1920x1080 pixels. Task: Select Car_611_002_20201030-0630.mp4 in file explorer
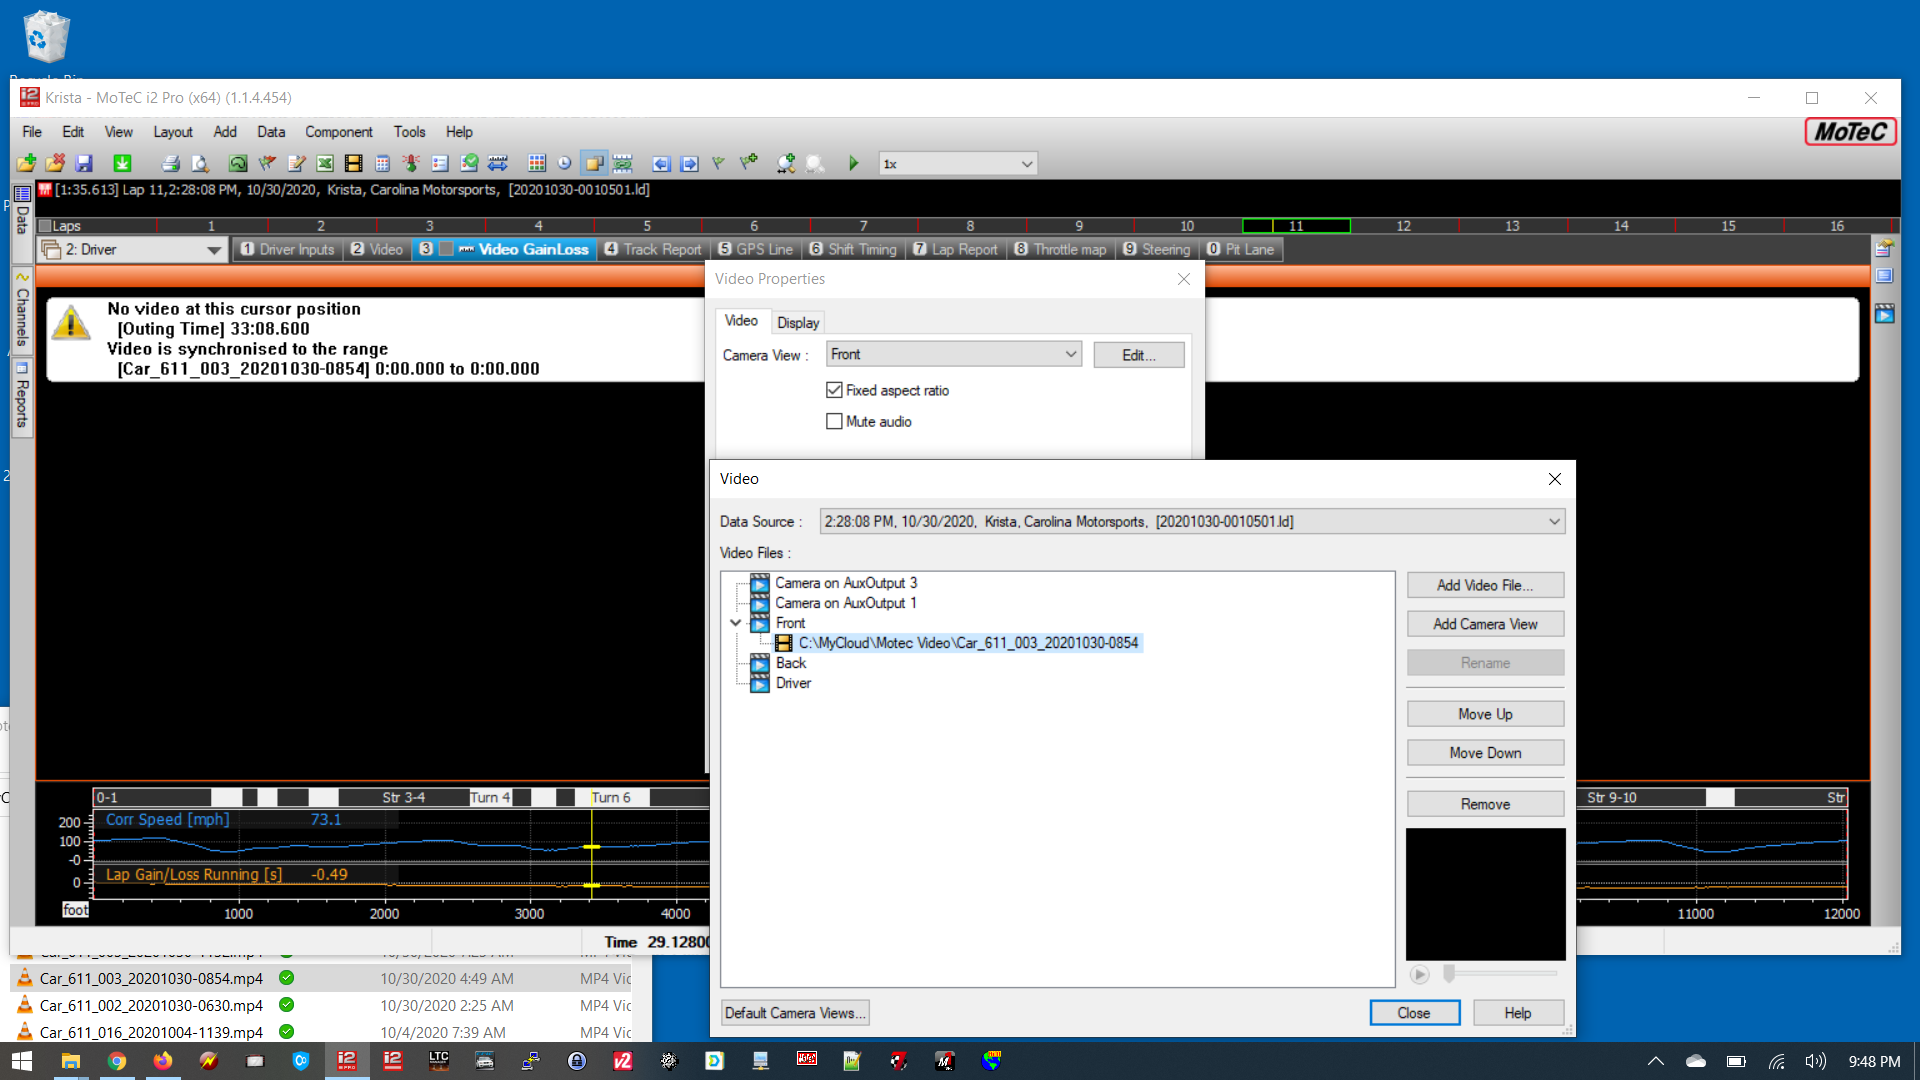[x=151, y=1005]
